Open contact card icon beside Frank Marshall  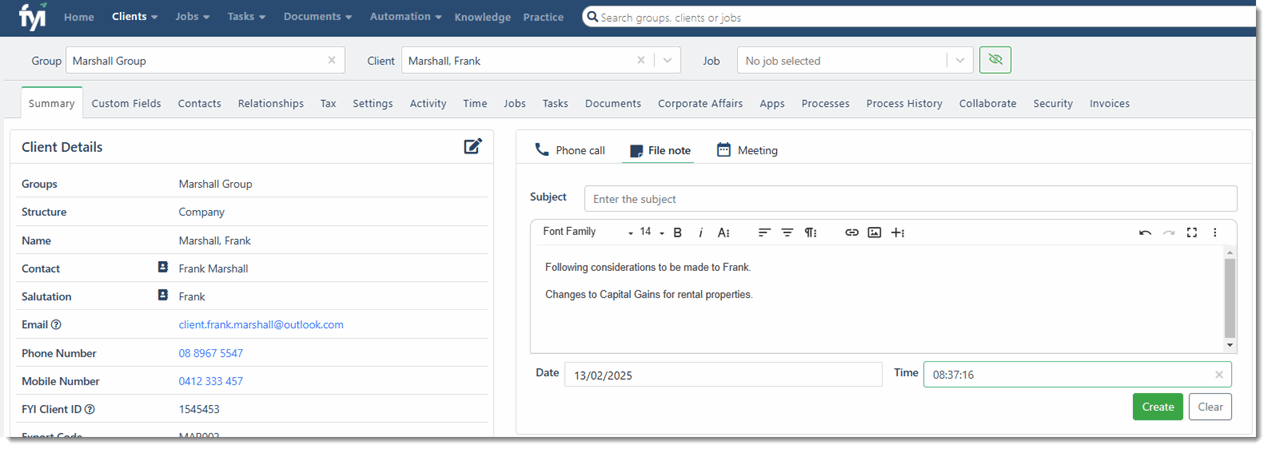click(x=163, y=268)
